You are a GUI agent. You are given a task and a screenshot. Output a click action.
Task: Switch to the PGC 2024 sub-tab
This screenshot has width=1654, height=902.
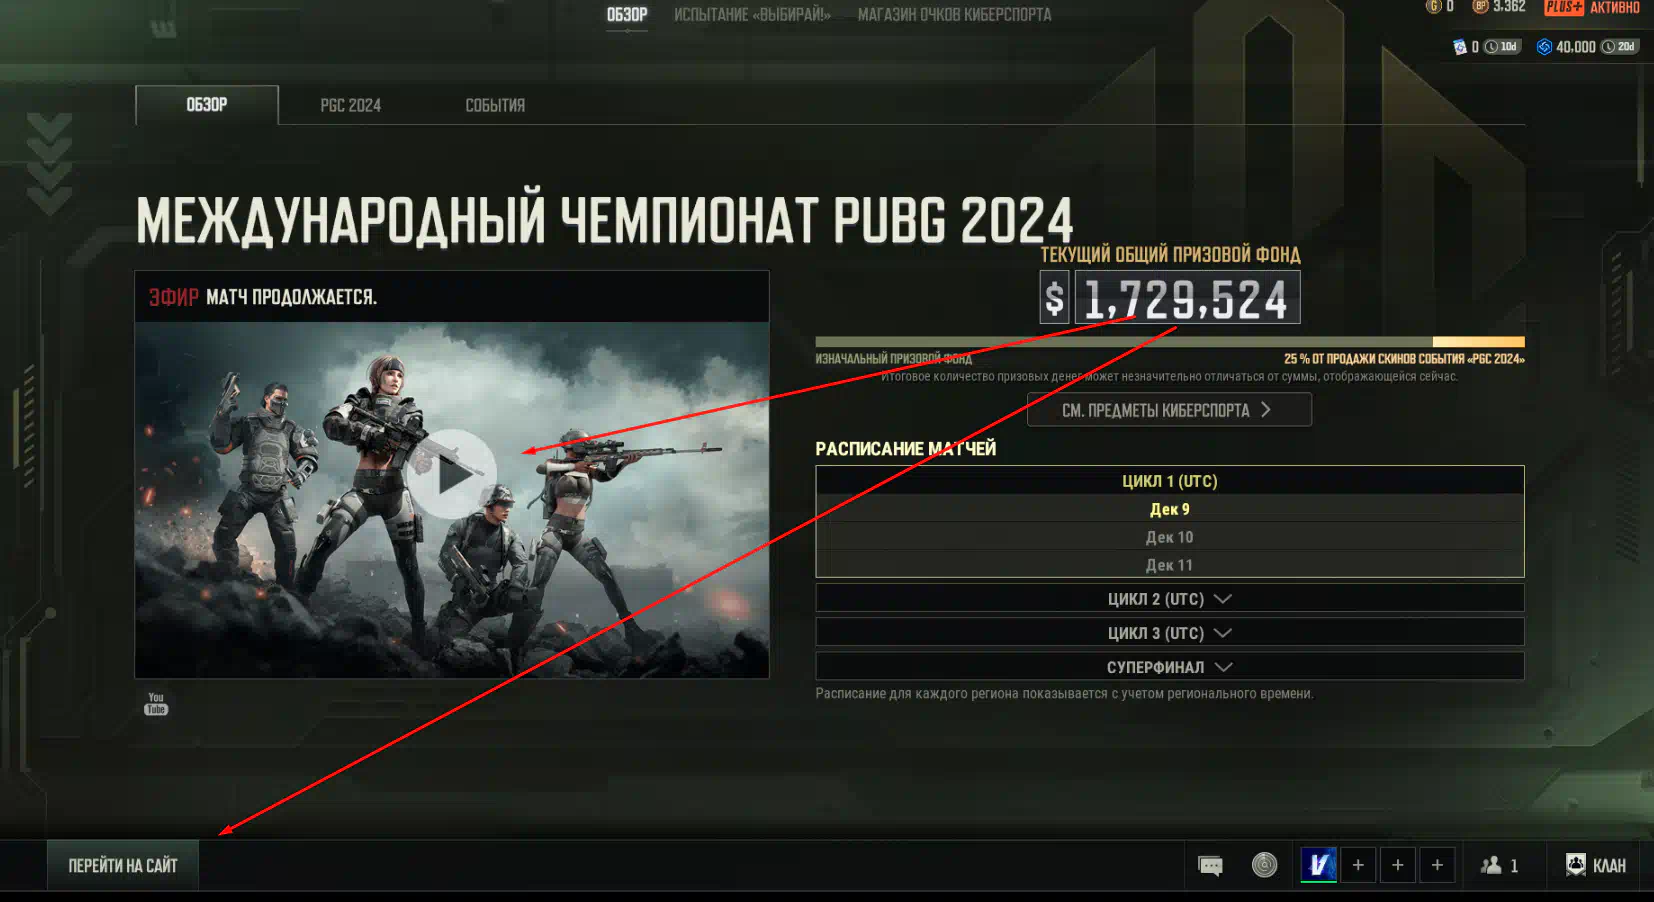click(x=350, y=106)
